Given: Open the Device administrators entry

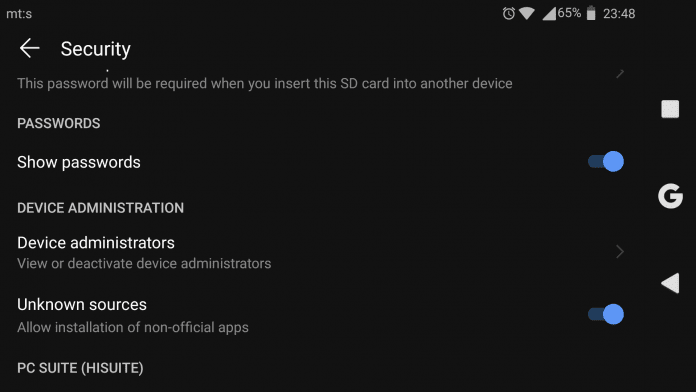Looking at the screenshot, I should pyautogui.click(x=320, y=252).
